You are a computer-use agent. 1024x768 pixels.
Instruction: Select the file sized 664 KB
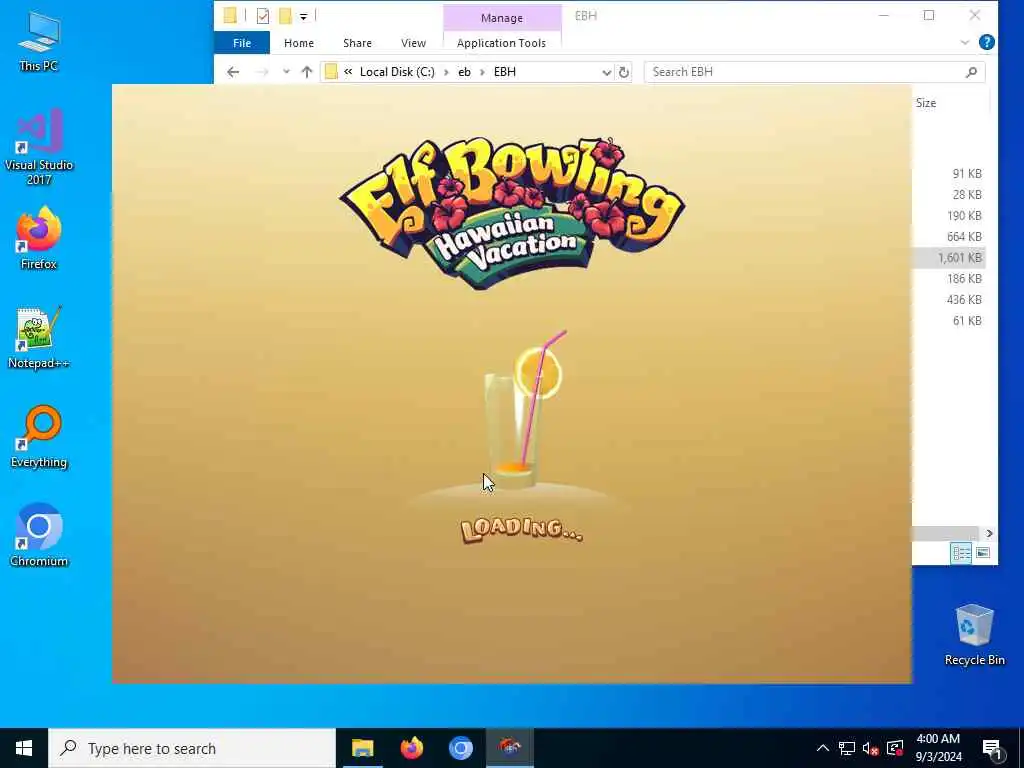point(964,236)
